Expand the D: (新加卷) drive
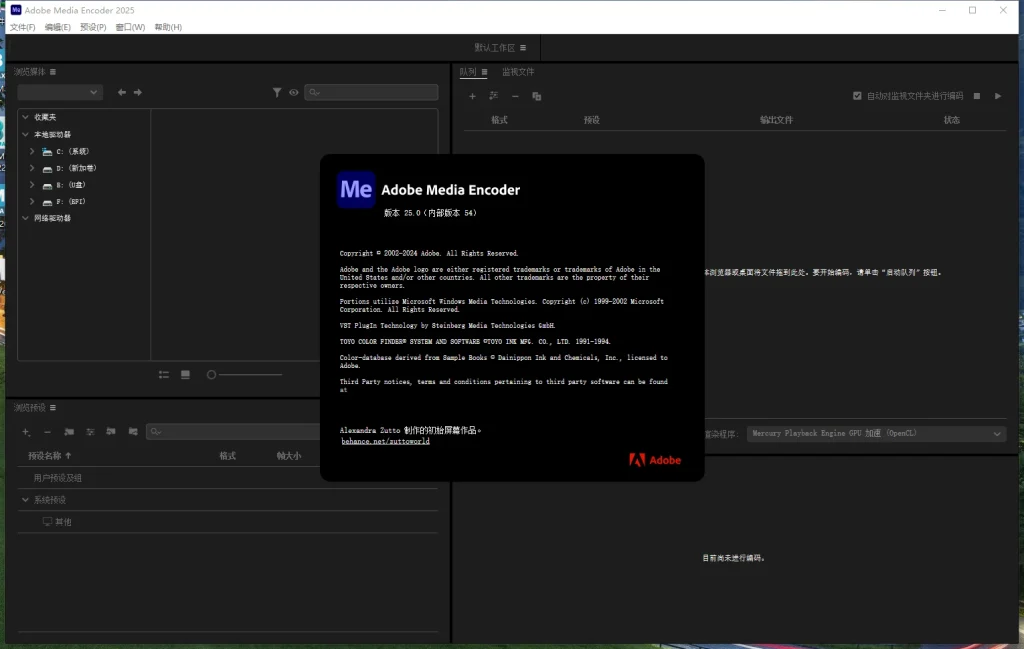This screenshot has width=1024, height=649. [x=32, y=168]
